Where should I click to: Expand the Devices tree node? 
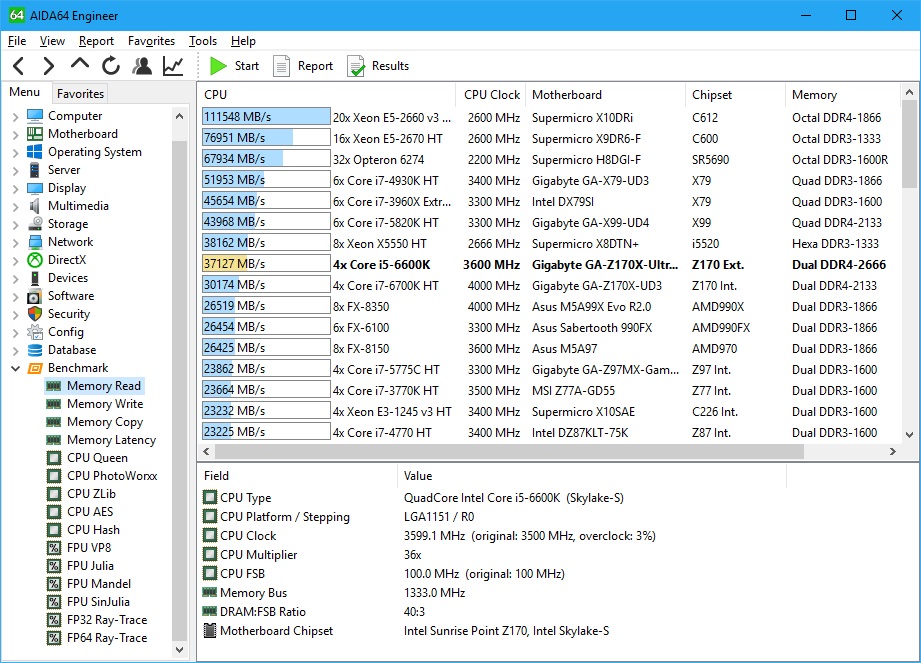(16, 278)
